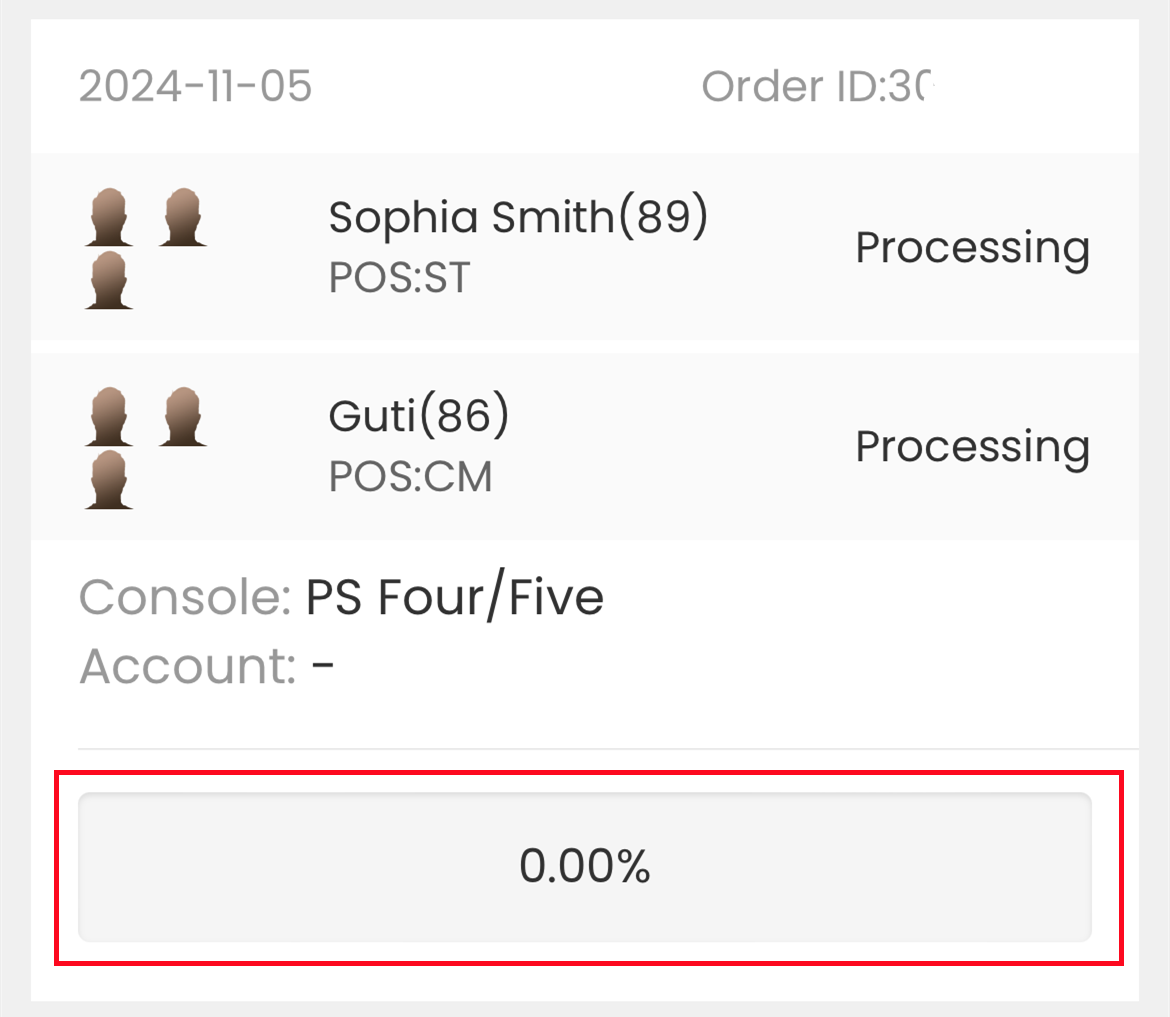The width and height of the screenshot is (1170, 1017).
Task: Select the Guti(86) player name
Action: [x=419, y=416]
